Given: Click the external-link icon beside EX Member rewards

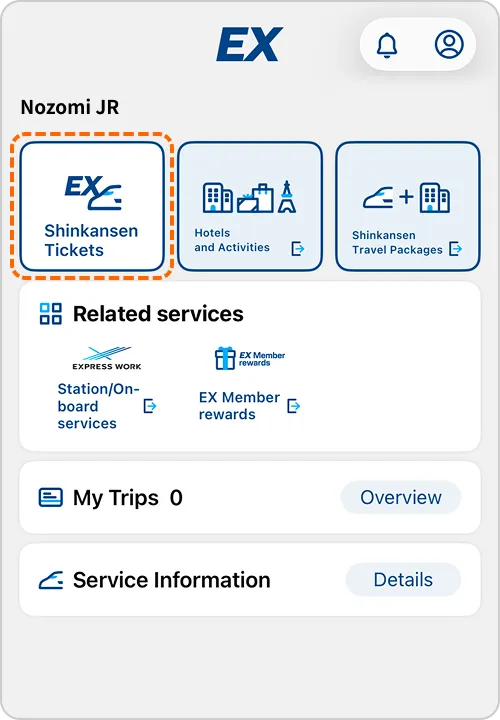Looking at the screenshot, I should 293,406.
